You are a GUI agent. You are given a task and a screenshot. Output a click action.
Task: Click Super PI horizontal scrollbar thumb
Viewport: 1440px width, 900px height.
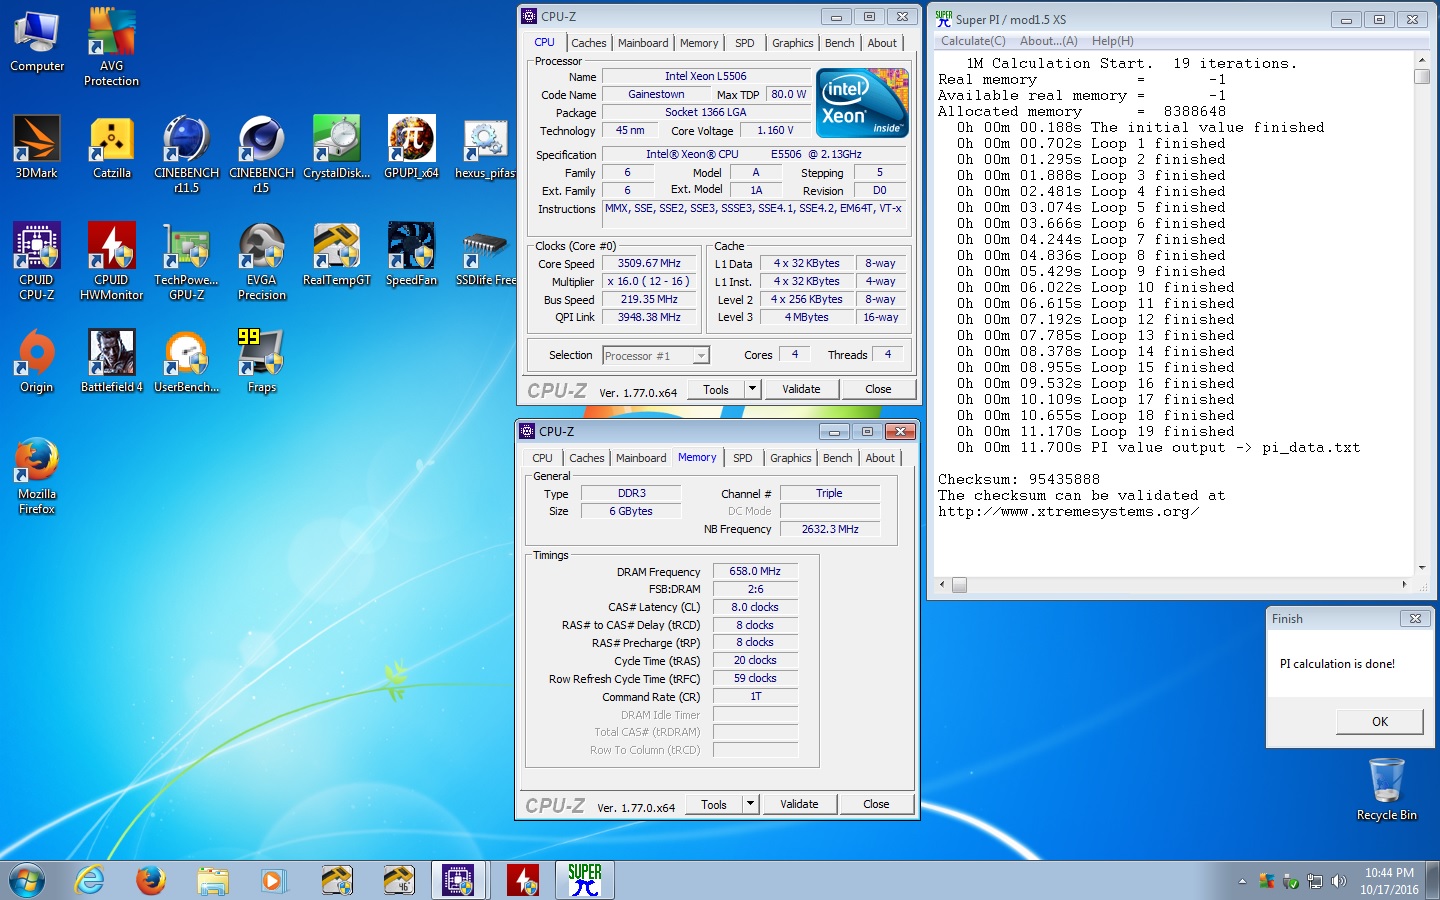click(x=960, y=585)
